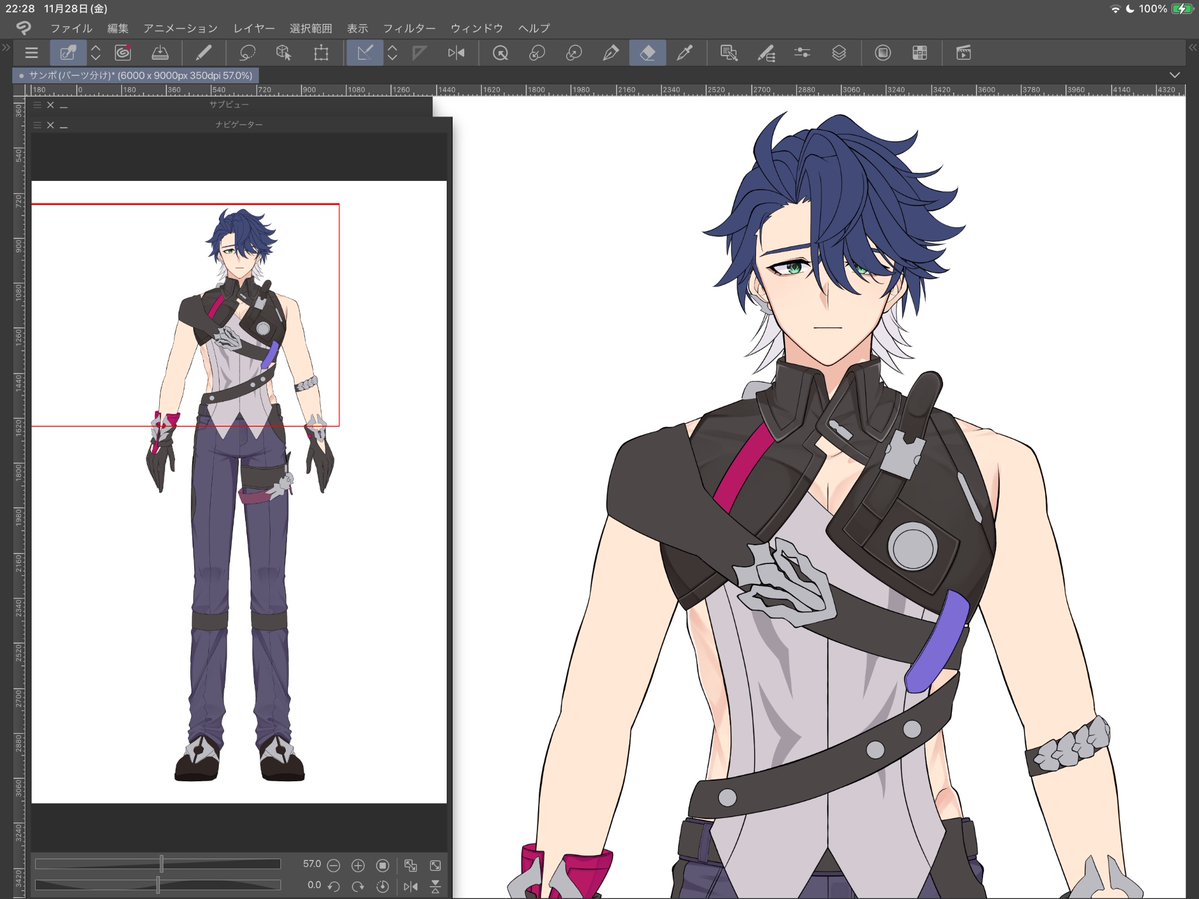Viewport: 1199px width, 899px height.
Task: Select the サンポ(パーツ分け) canvas tab
Action: pyautogui.click(x=135, y=76)
